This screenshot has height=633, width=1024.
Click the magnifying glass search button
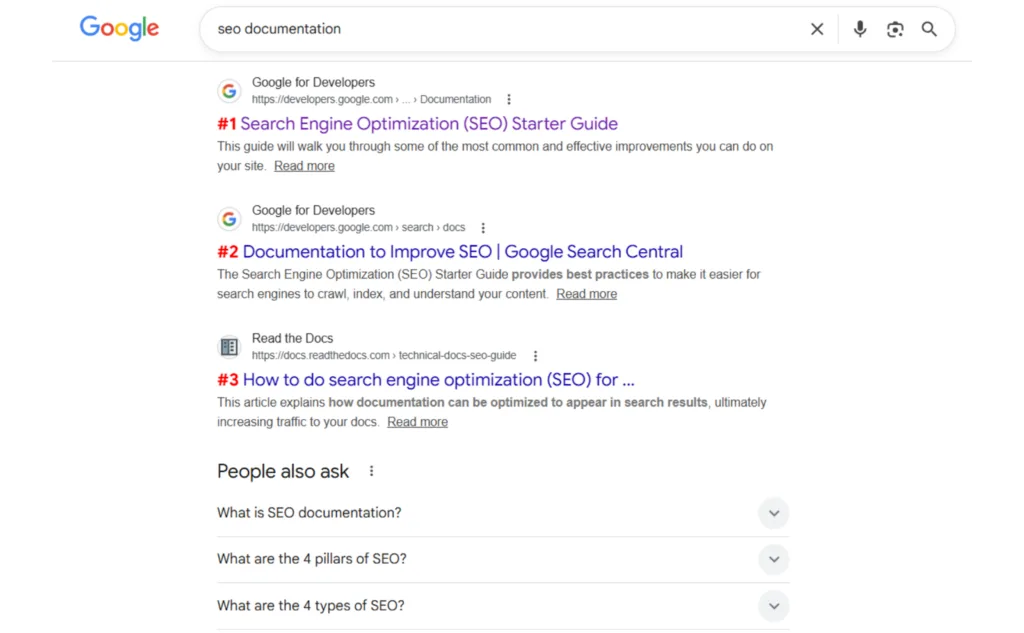coord(929,30)
